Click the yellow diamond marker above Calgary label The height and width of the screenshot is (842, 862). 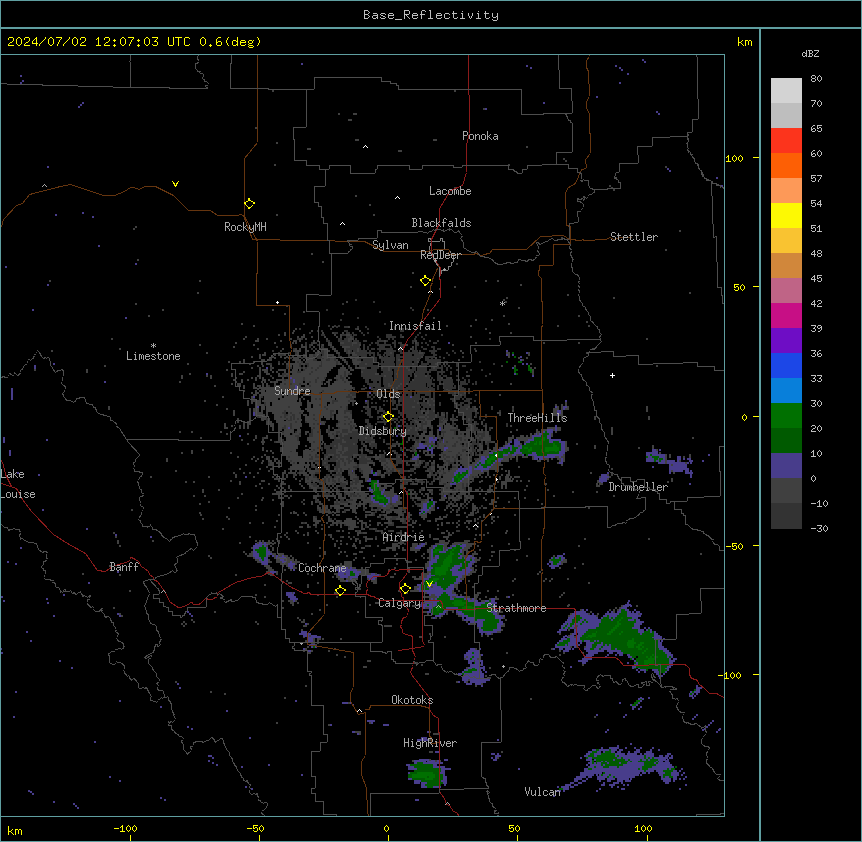point(405,589)
